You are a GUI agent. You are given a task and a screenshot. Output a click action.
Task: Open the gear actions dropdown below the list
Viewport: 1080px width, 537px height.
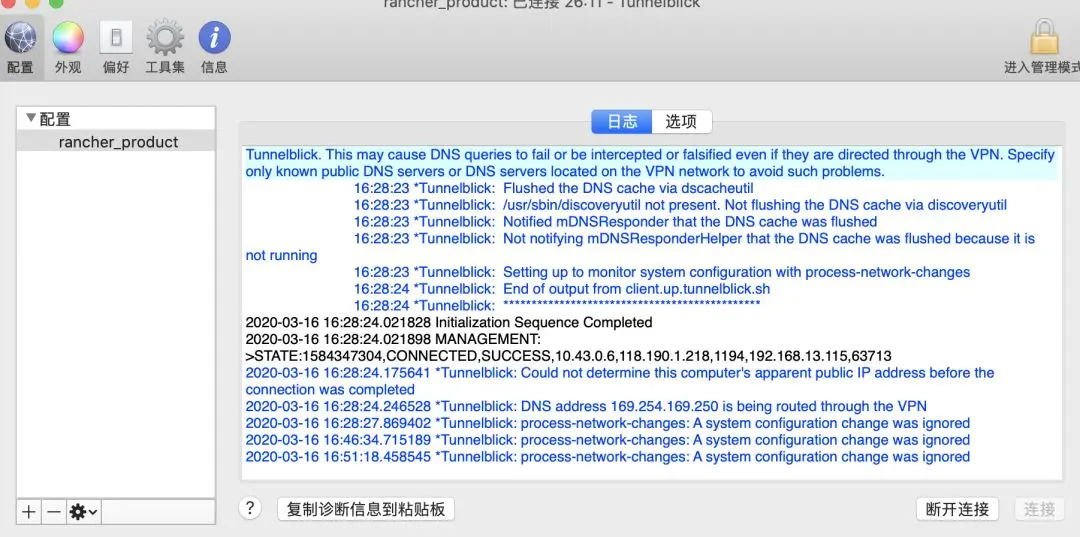pos(84,512)
